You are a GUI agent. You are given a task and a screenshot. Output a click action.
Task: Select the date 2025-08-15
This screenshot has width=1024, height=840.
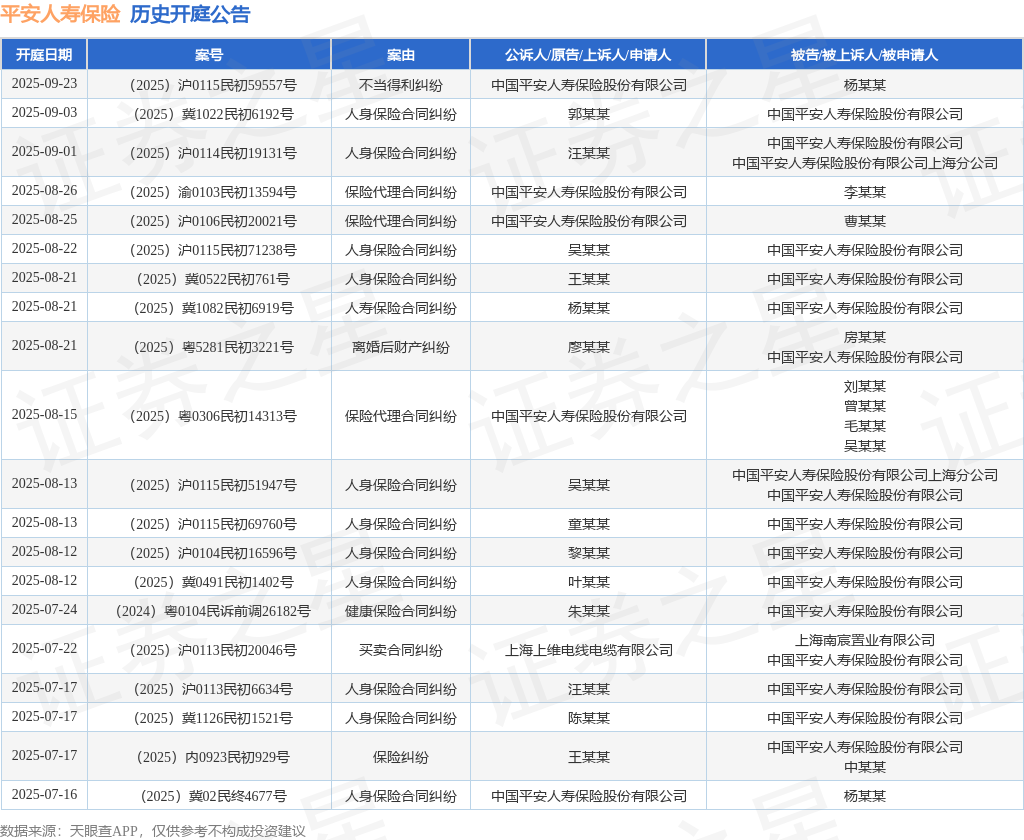[44, 415]
